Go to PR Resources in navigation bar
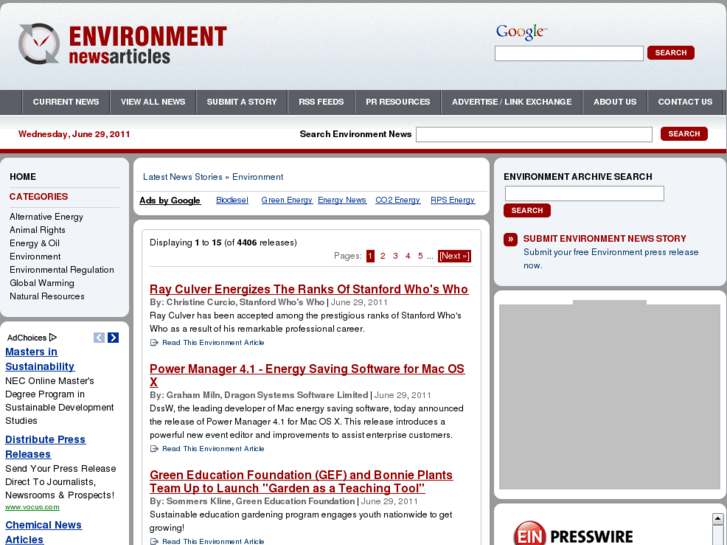The width and height of the screenshot is (727, 545). pos(398,102)
